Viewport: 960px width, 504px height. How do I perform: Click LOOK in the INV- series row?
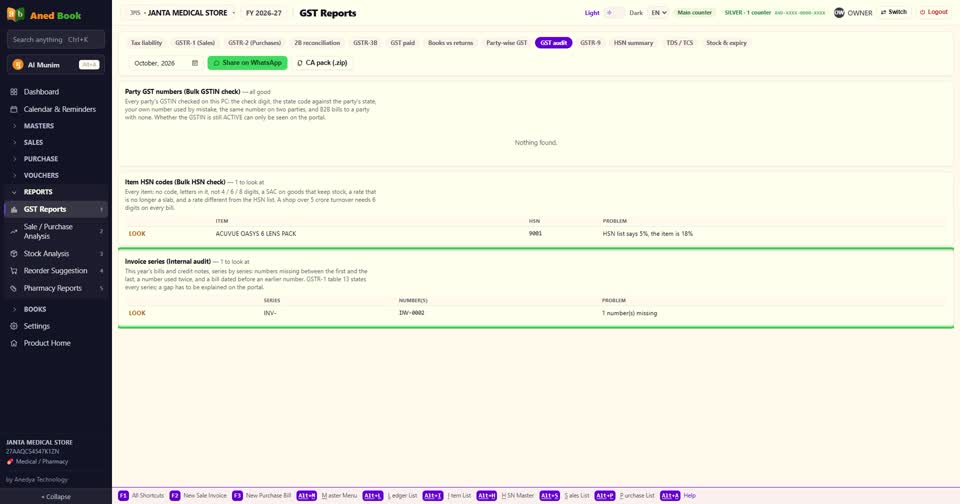coord(137,313)
